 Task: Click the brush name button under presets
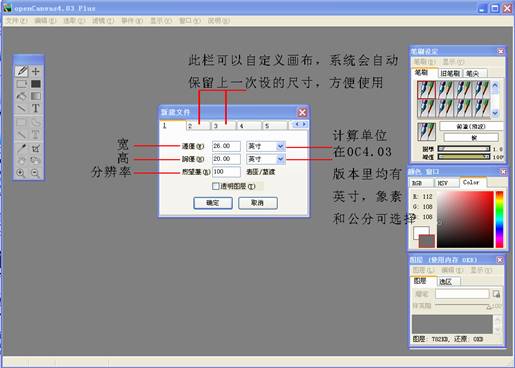click(471, 126)
